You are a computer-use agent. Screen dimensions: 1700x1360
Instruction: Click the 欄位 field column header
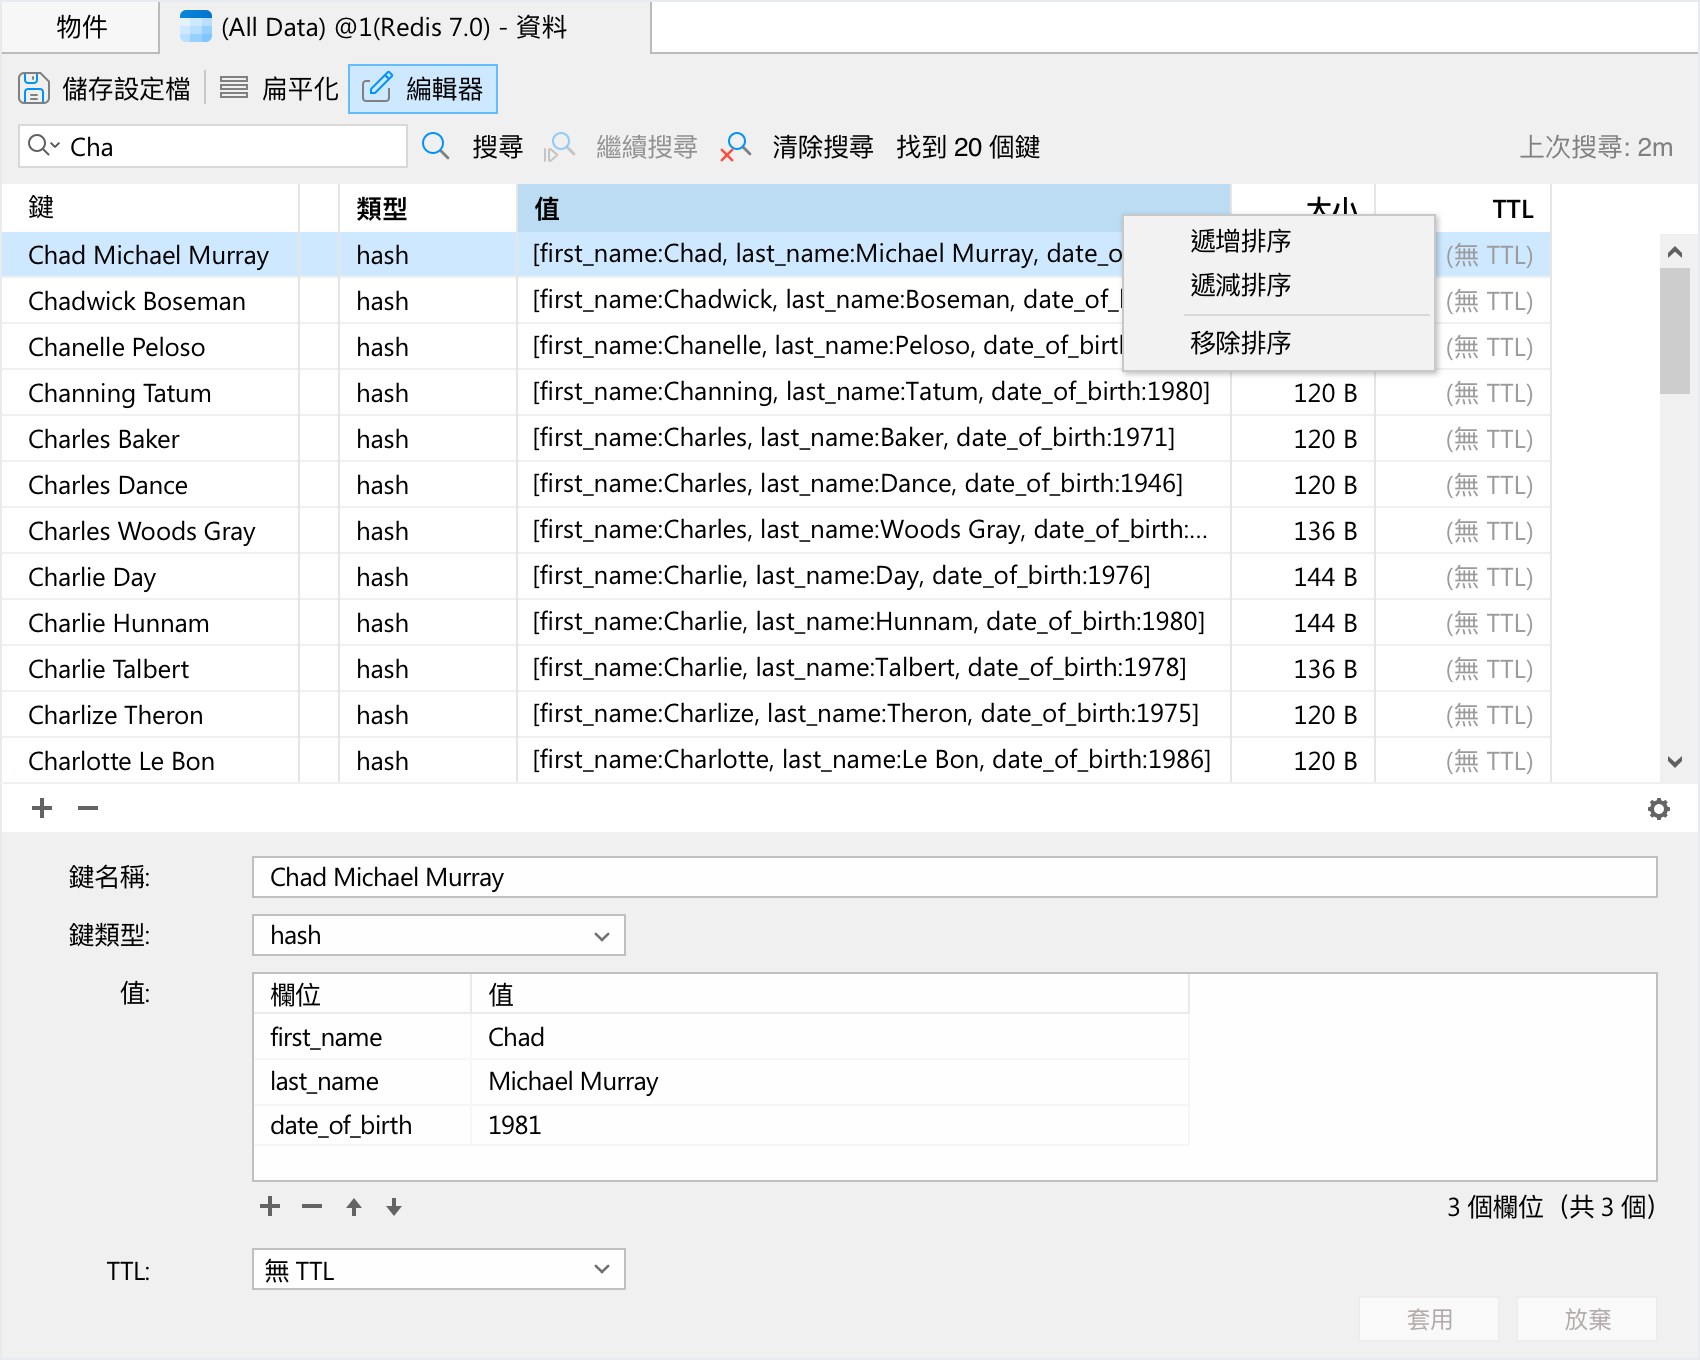[361, 995]
